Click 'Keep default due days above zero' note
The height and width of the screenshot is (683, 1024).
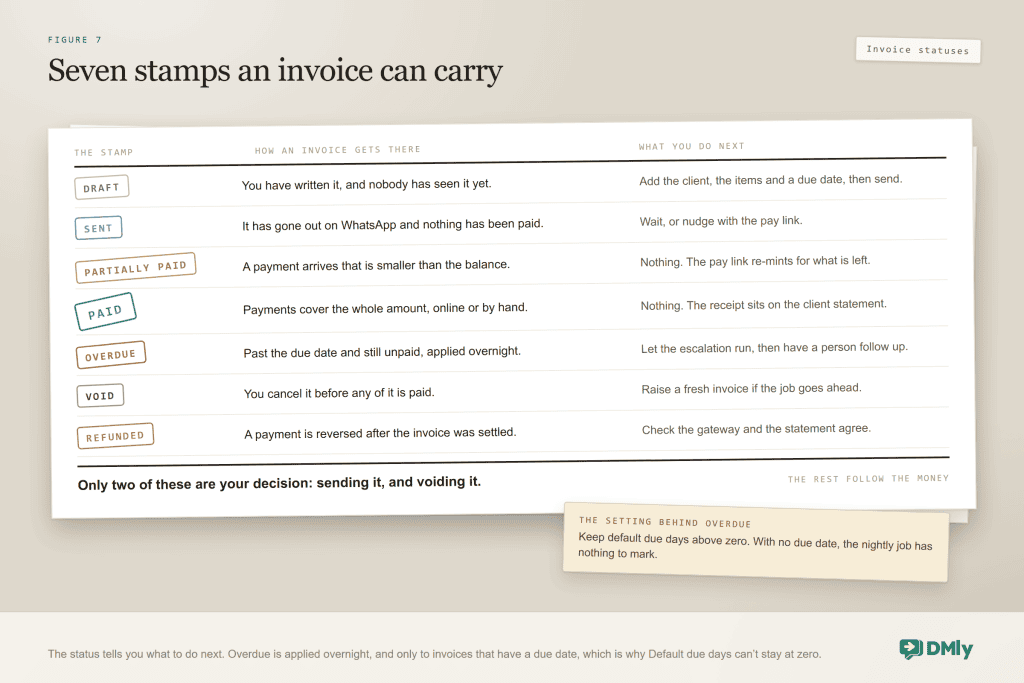[x=755, y=547]
